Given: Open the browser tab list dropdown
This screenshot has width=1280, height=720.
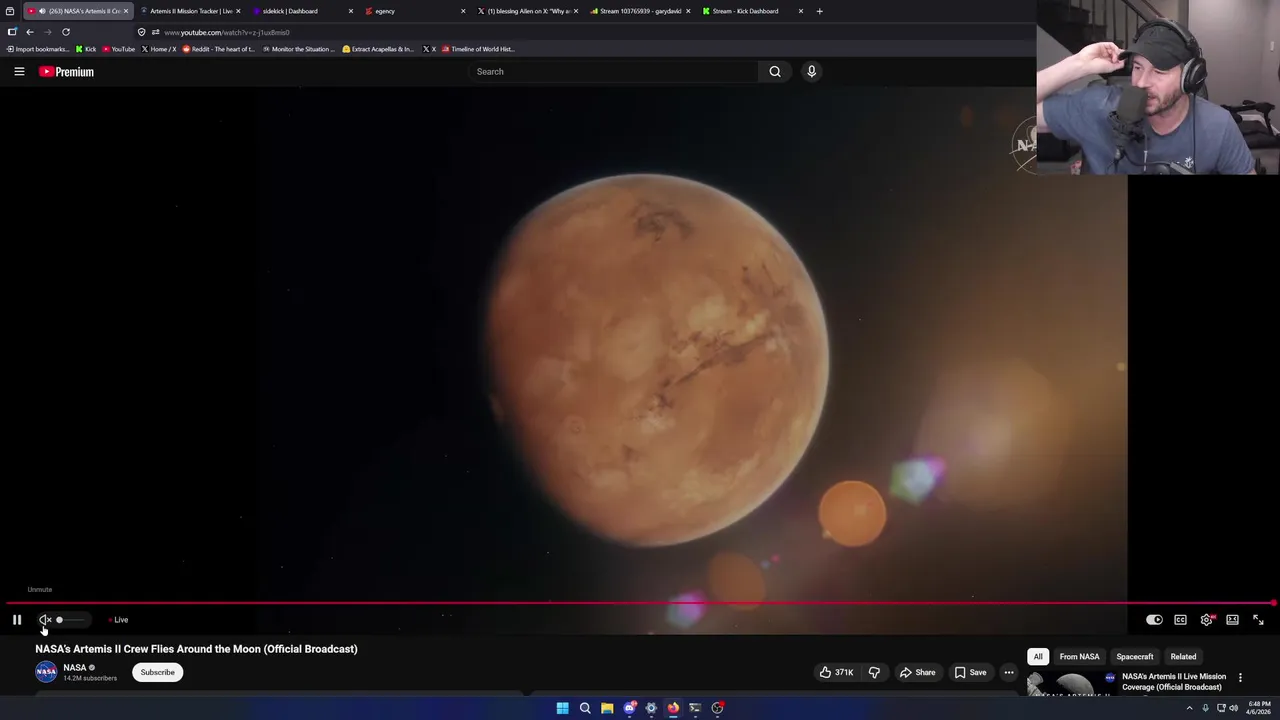Looking at the screenshot, I should [10, 11].
